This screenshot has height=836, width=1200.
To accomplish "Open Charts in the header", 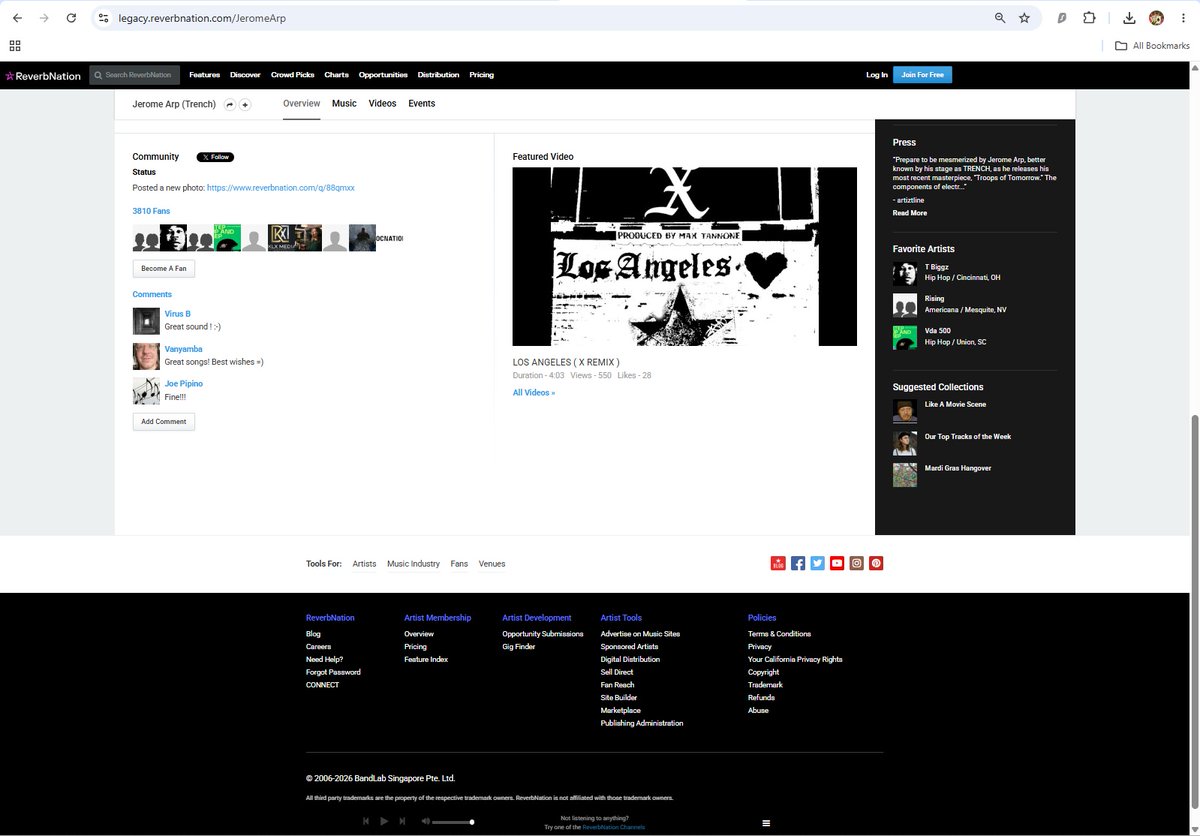I will (336, 75).
